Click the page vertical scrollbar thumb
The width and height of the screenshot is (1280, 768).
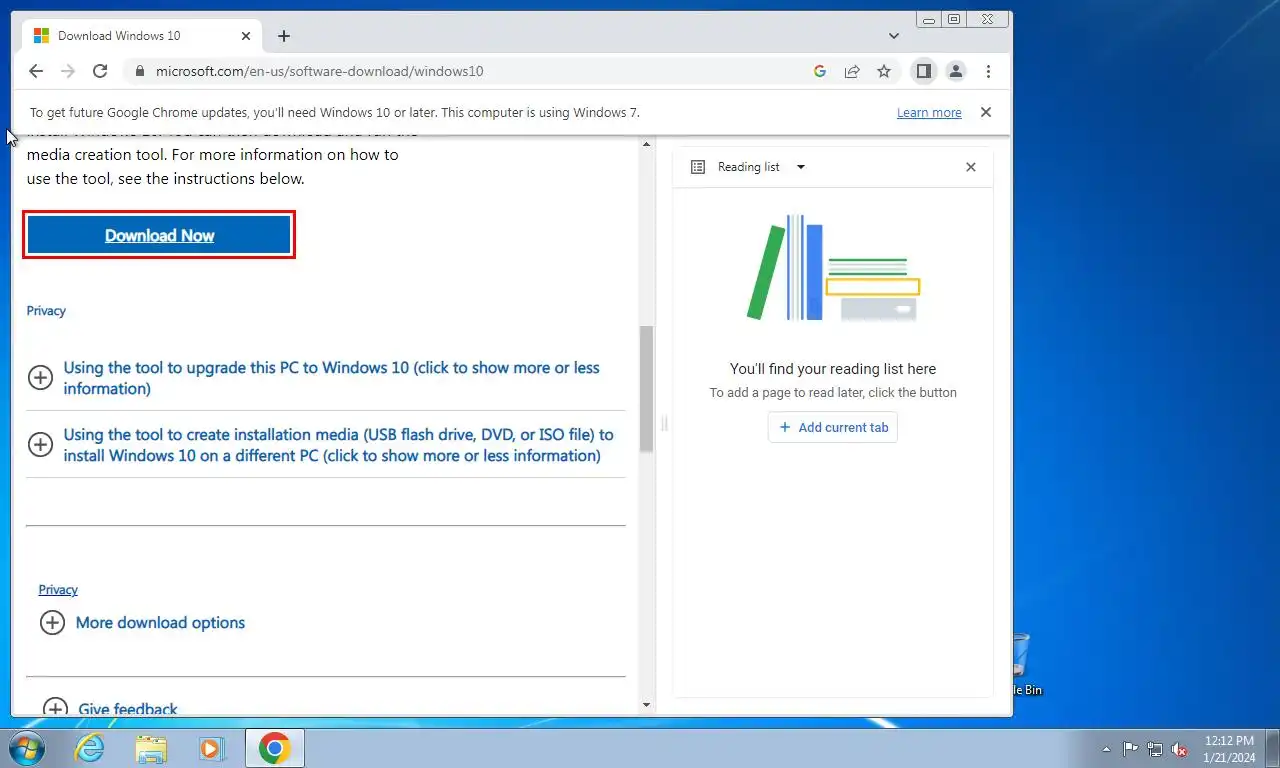point(646,388)
